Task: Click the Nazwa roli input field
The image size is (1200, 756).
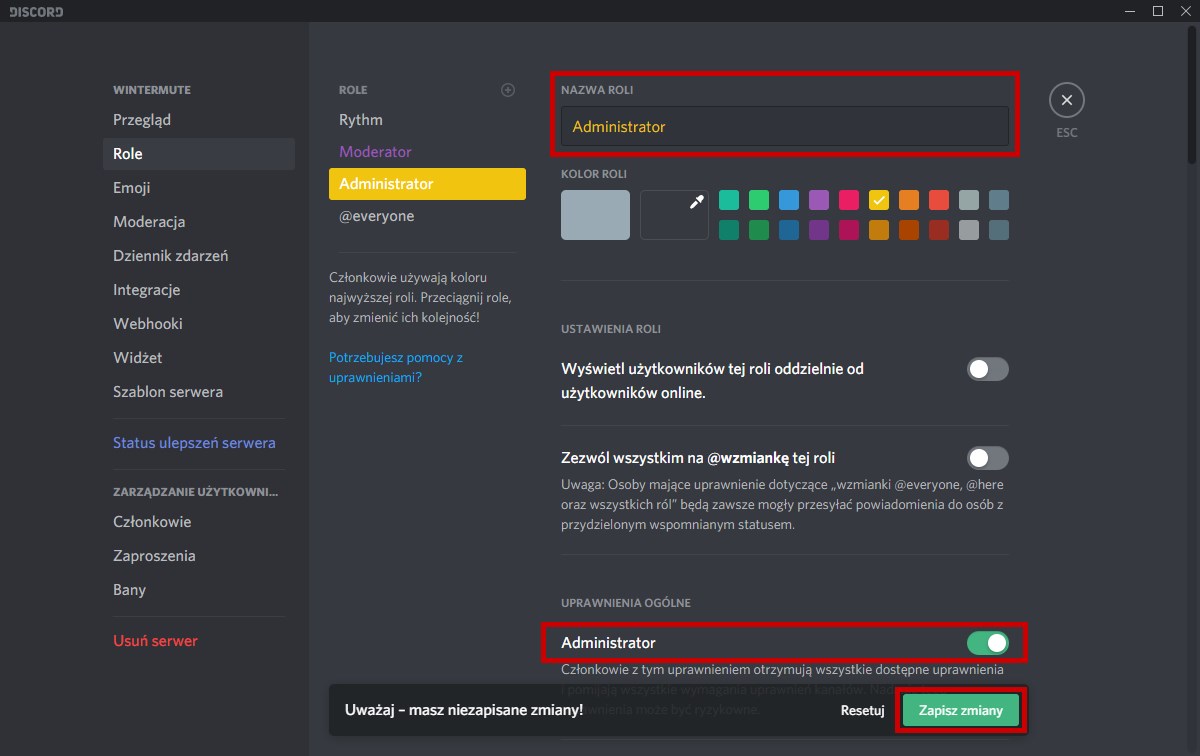Action: 785,127
